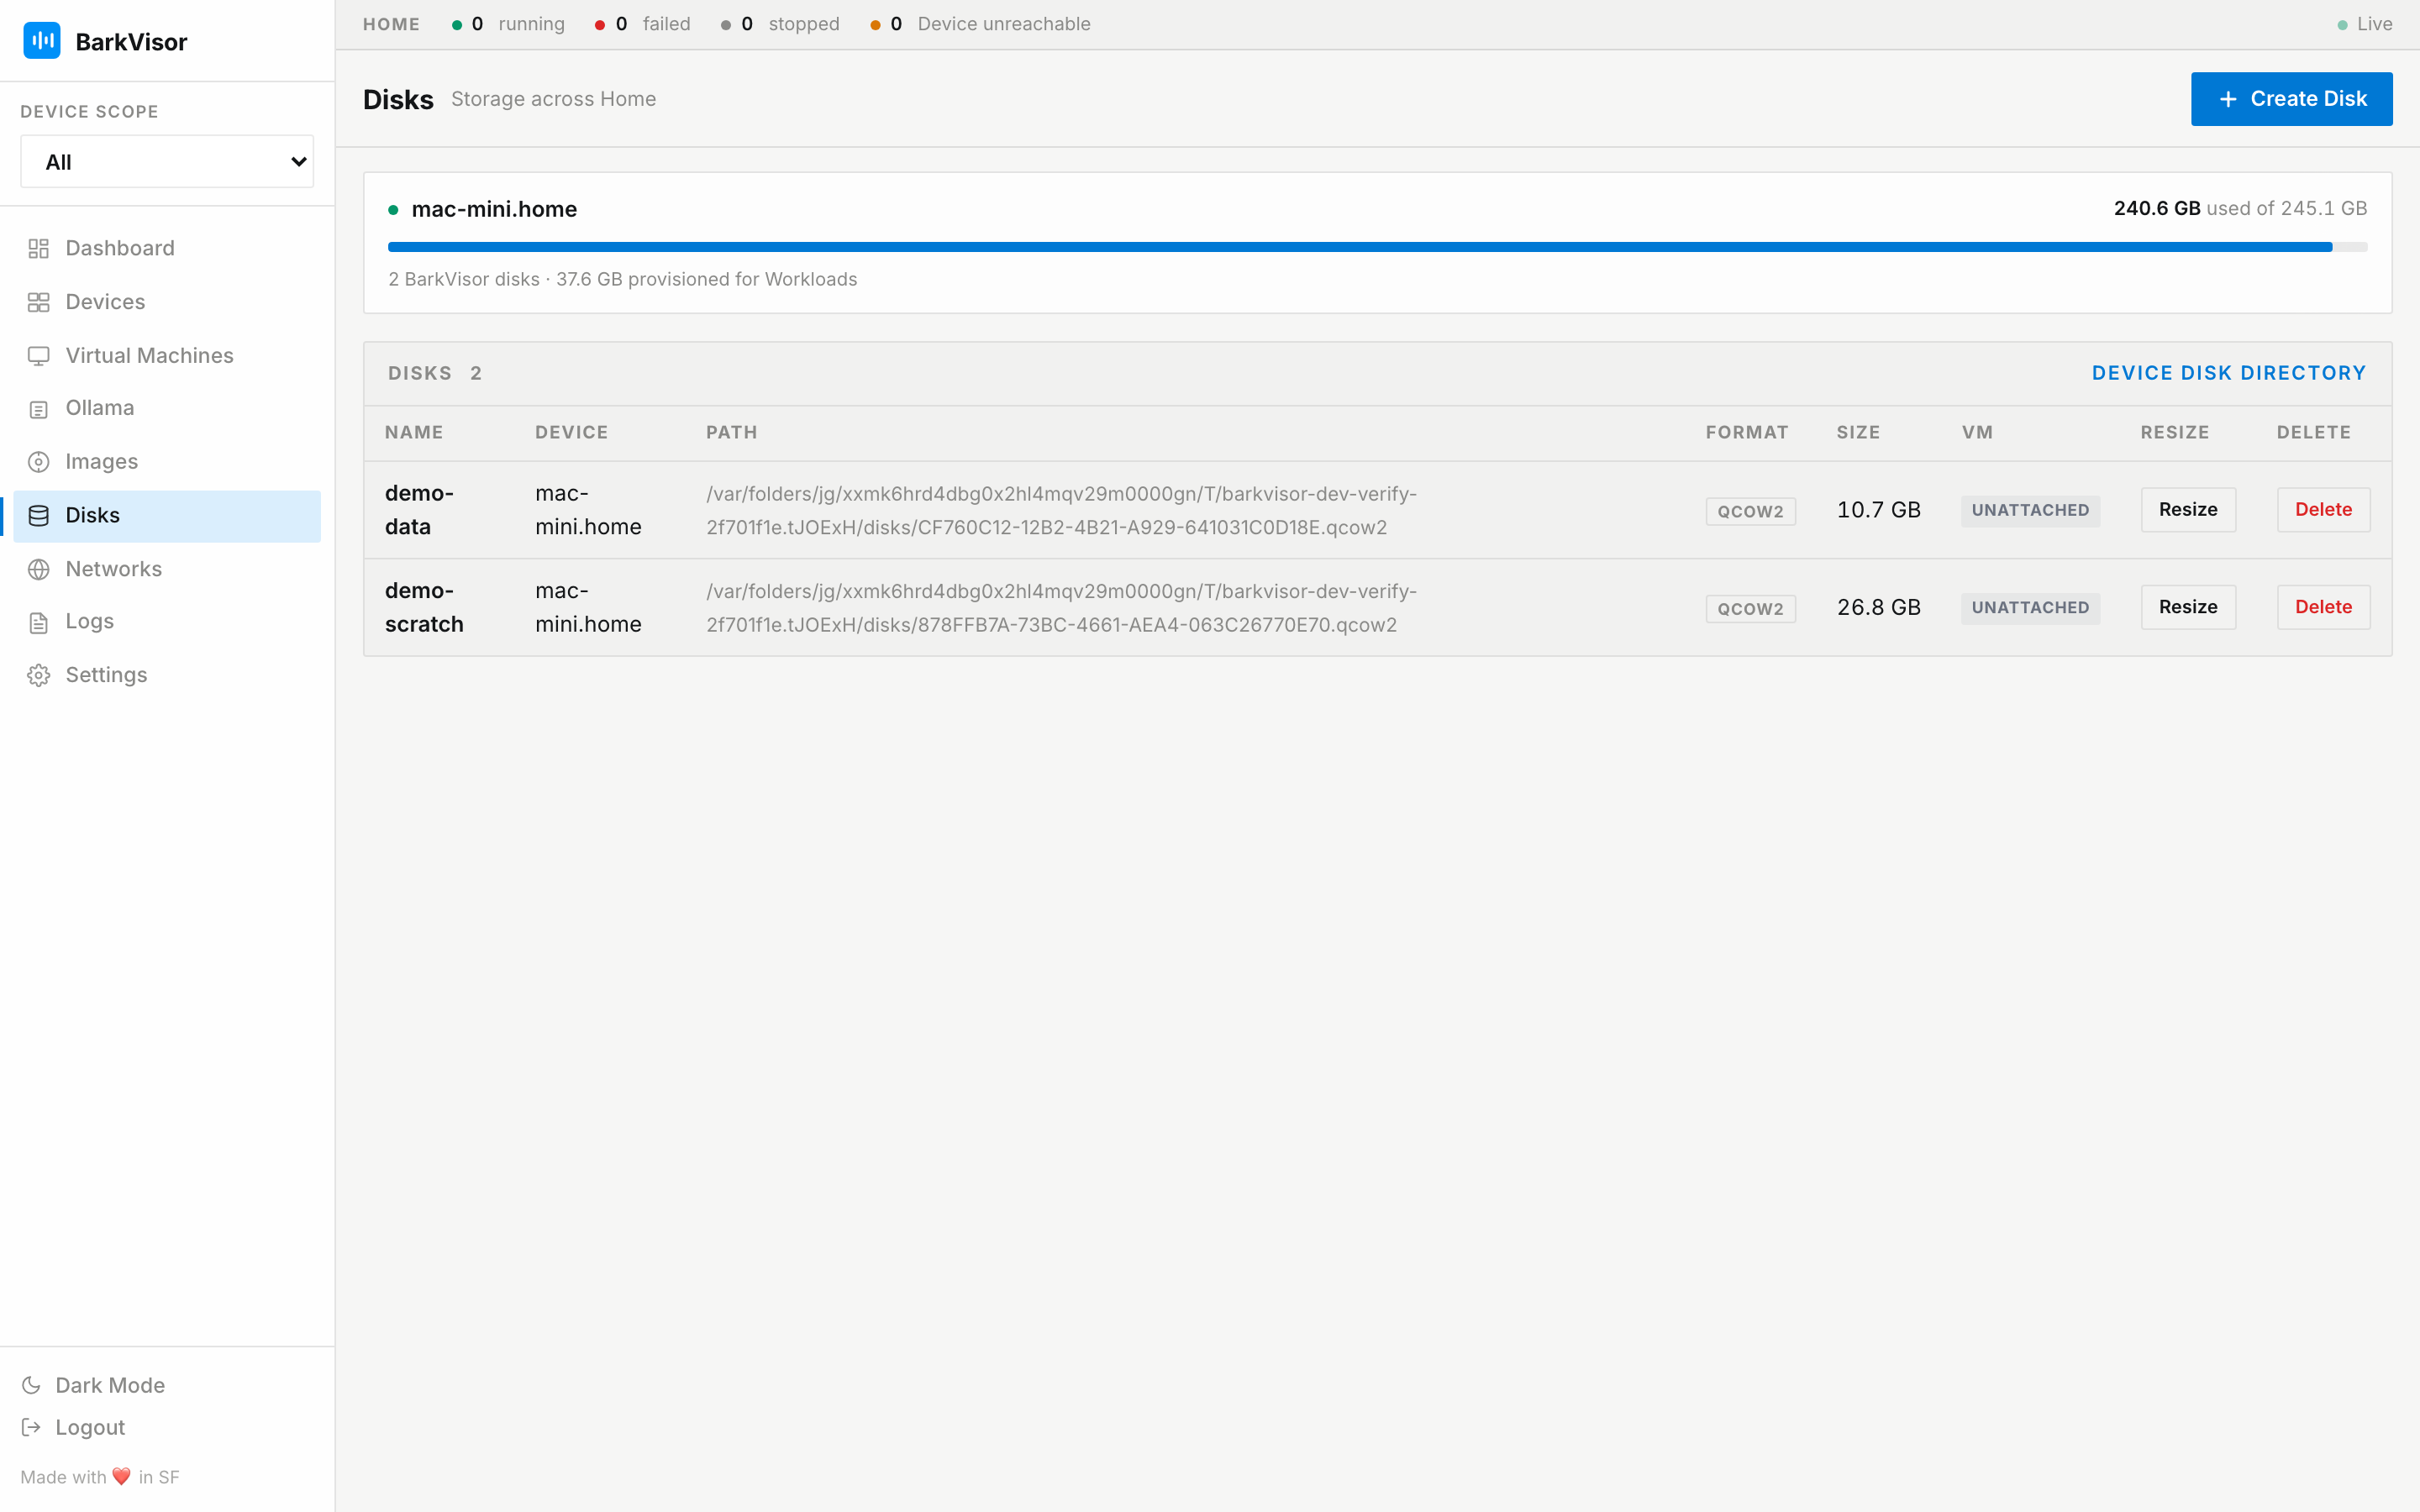
Task: Click the Ollama sidebar icon
Action: (x=38, y=409)
